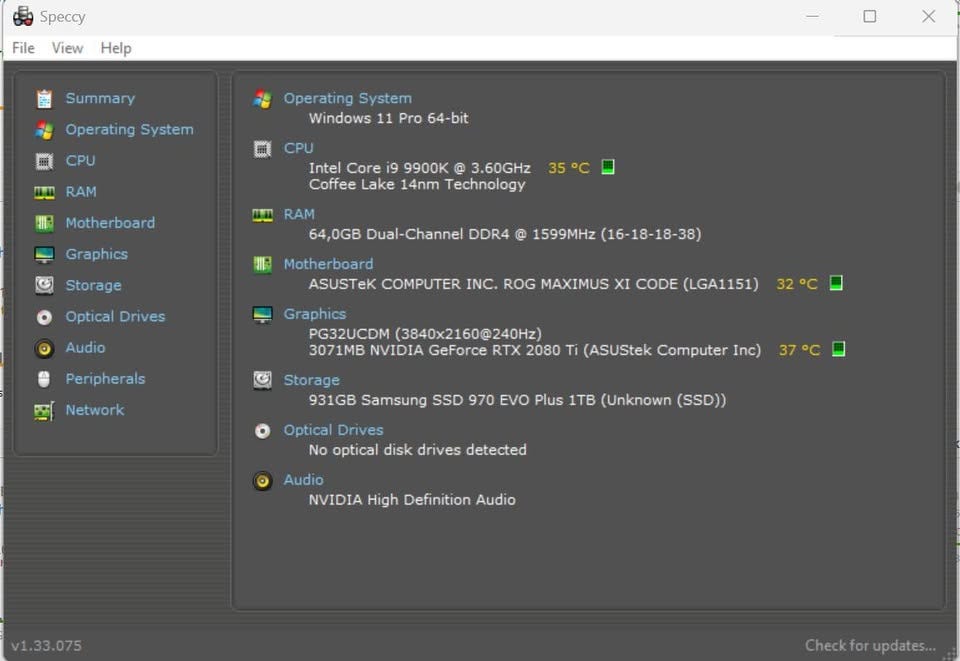Open the Graphics heading link in summary
The height and width of the screenshot is (661, 960).
(314, 314)
